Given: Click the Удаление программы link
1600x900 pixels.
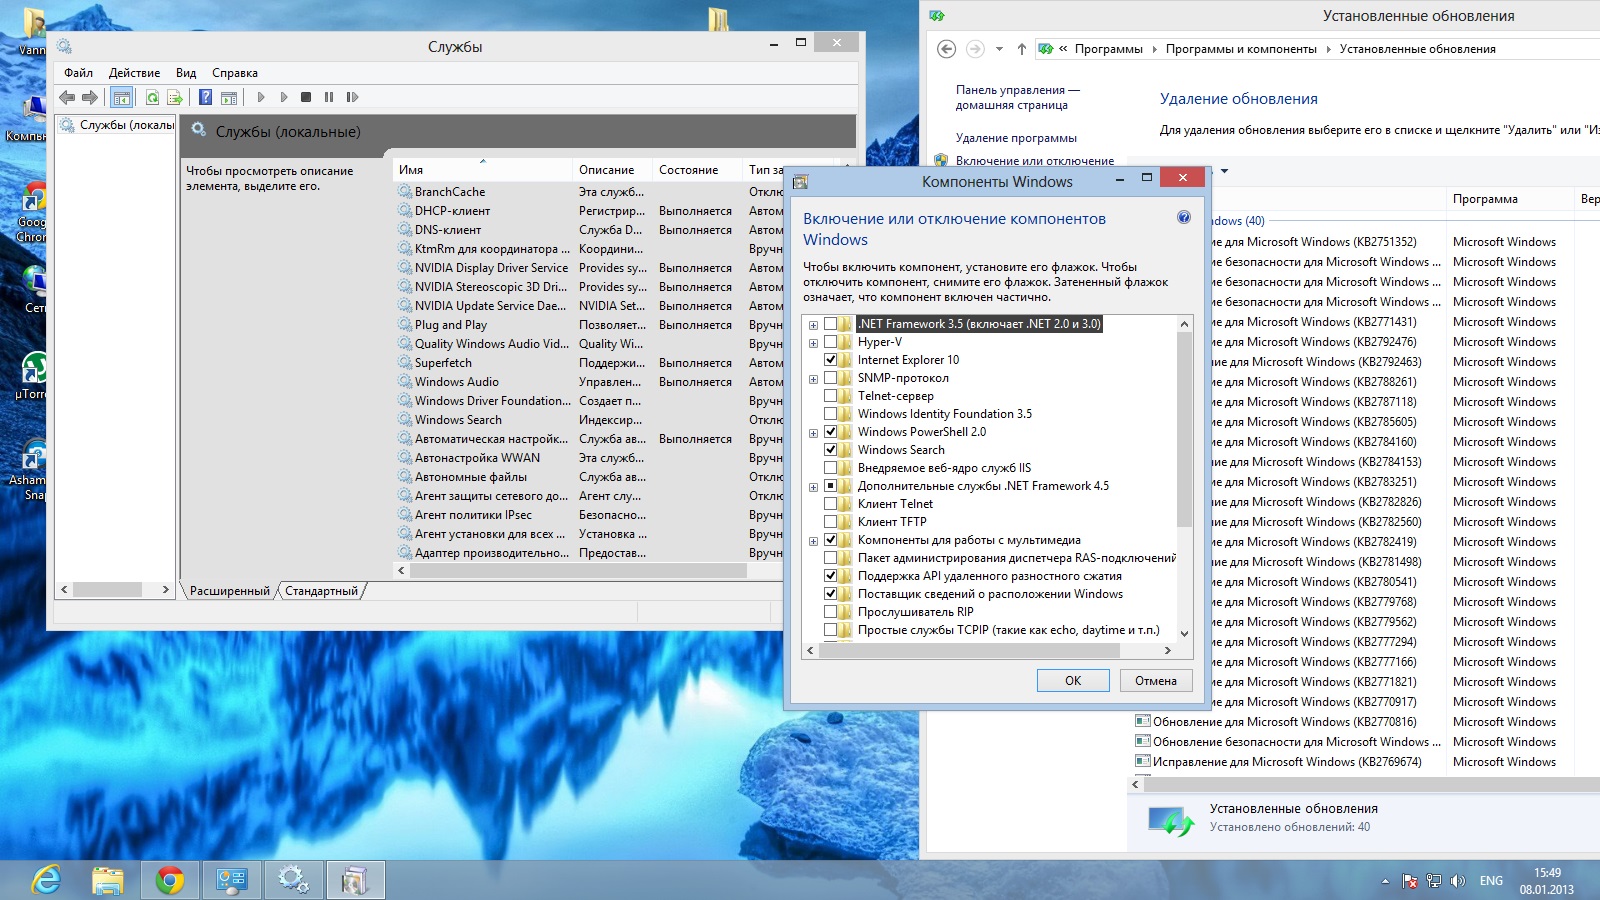Looking at the screenshot, I should [x=1016, y=138].
